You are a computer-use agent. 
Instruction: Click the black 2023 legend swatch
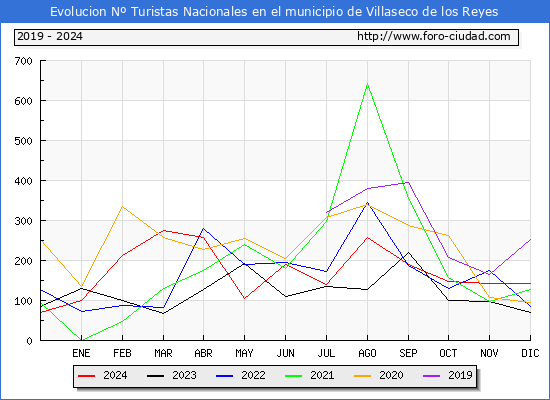(x=155, y=376)
